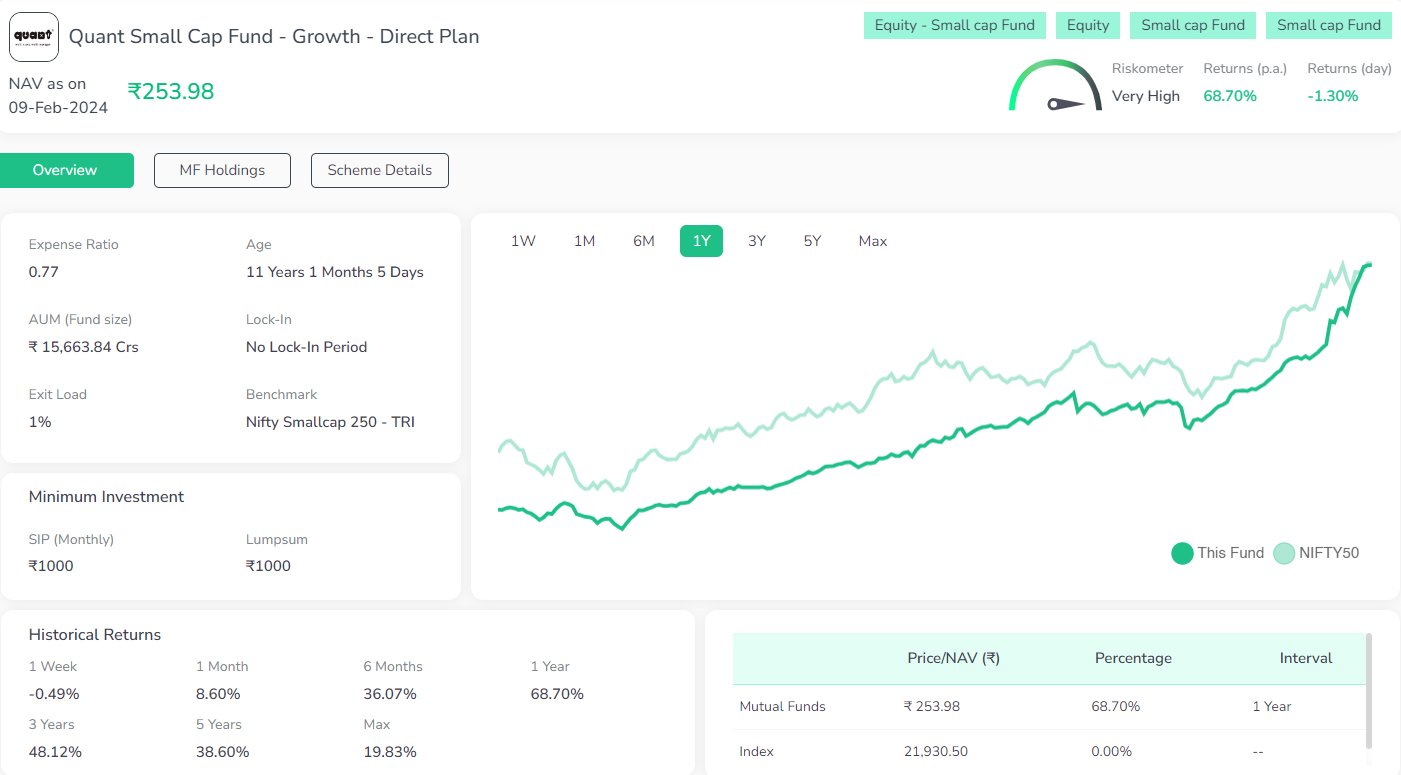Viewport: 1401px width, 775px height.
Task: Click AUM value ₹ 15,663.84 Crs
Action: (84, 347)
